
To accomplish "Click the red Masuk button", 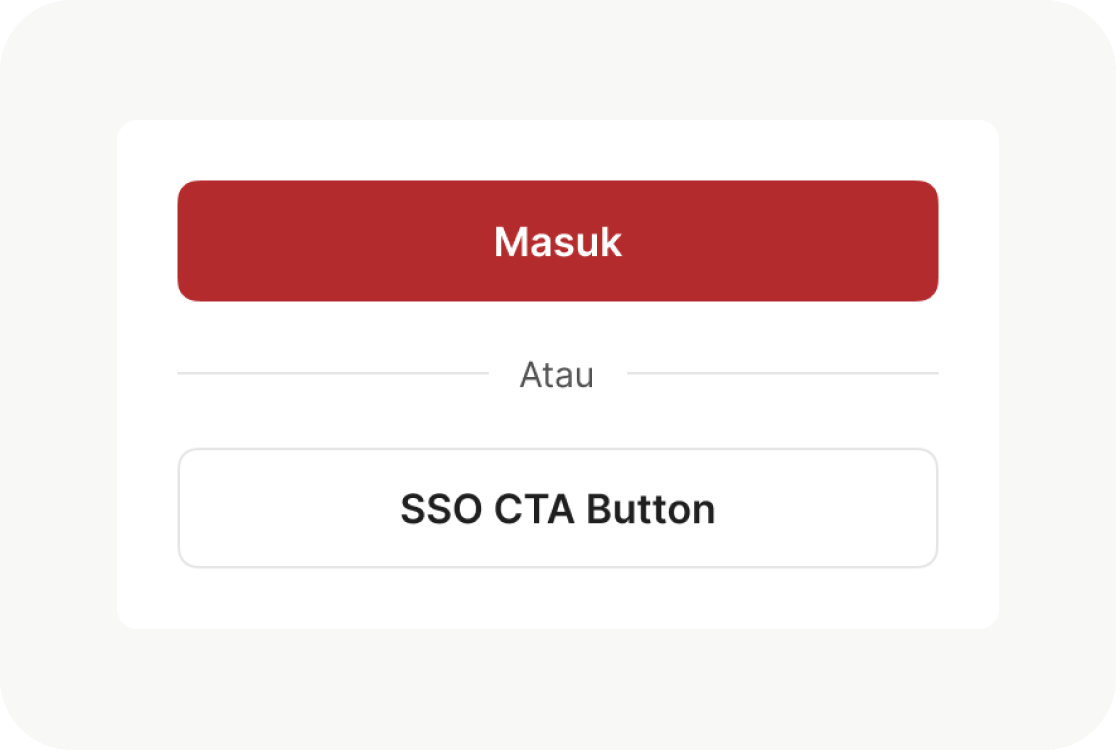I will (557, 241).
